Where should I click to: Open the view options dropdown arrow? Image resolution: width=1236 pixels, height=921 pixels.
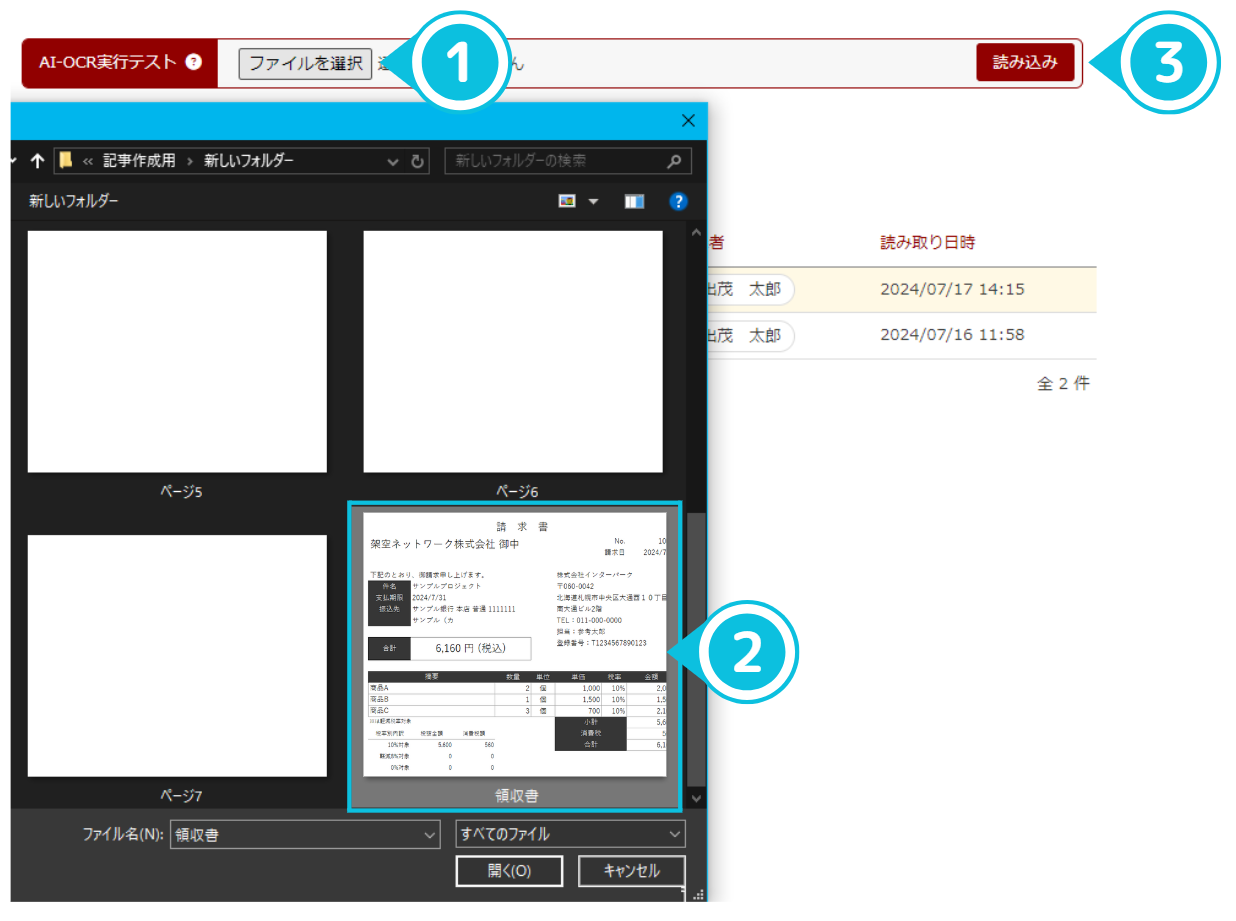(x=593, y=201)
